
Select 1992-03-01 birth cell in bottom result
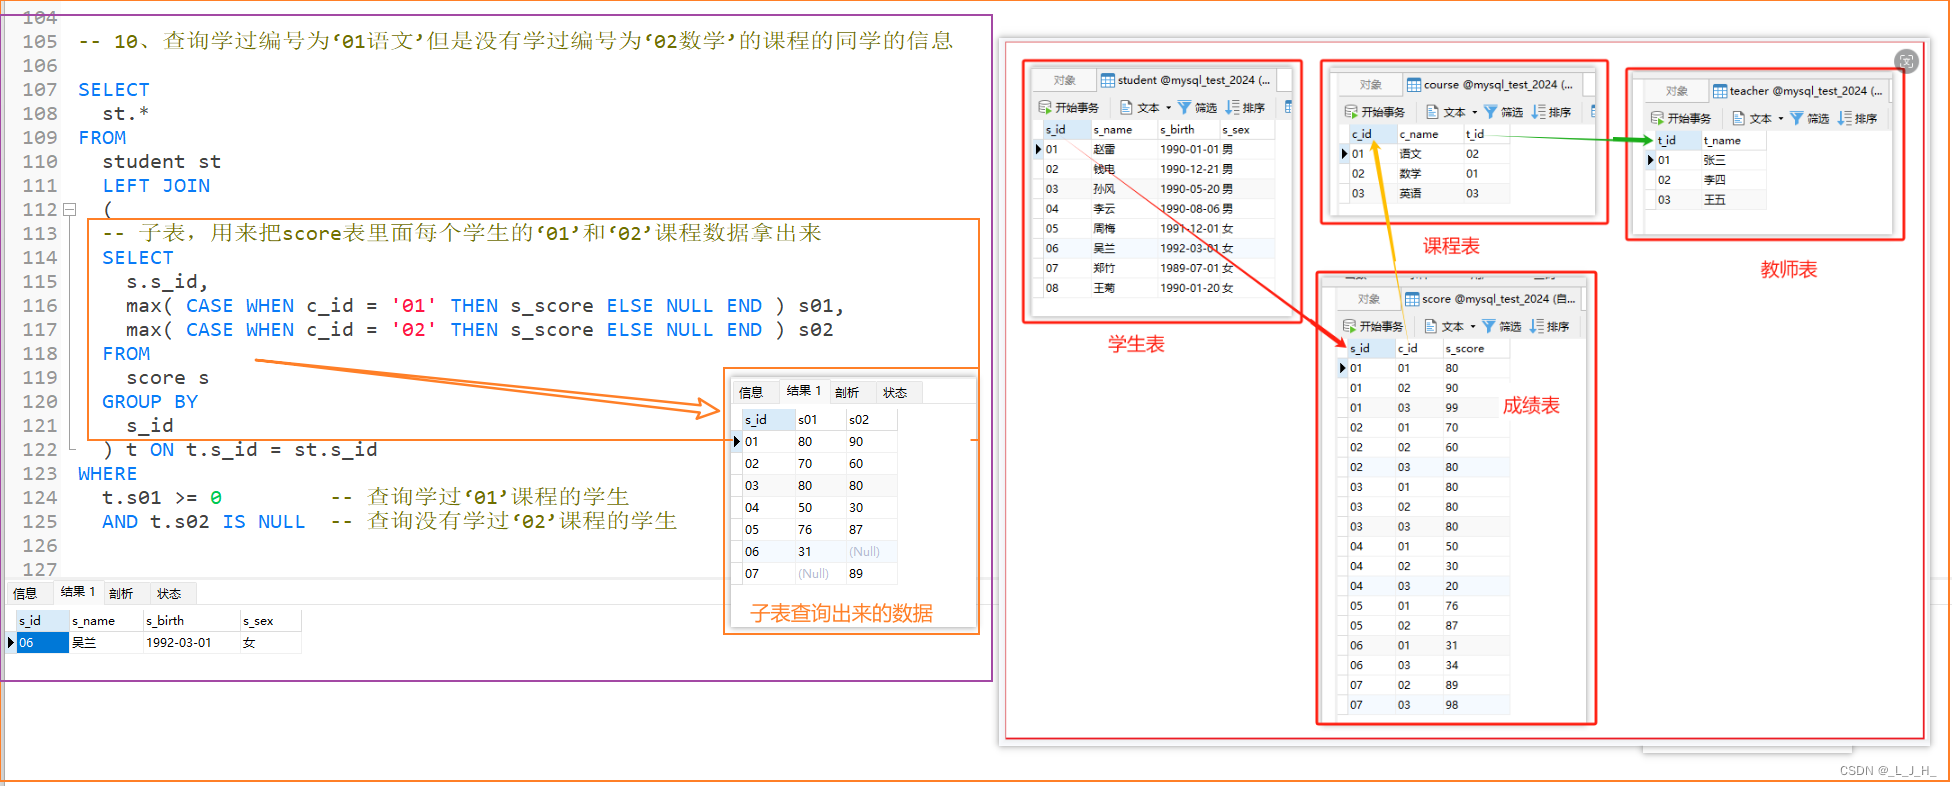pyautogui.click(x=191, y=643)
